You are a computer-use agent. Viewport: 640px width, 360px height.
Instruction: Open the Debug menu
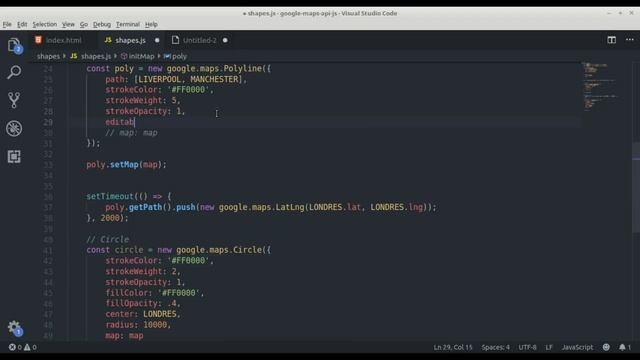pos(102,24)
